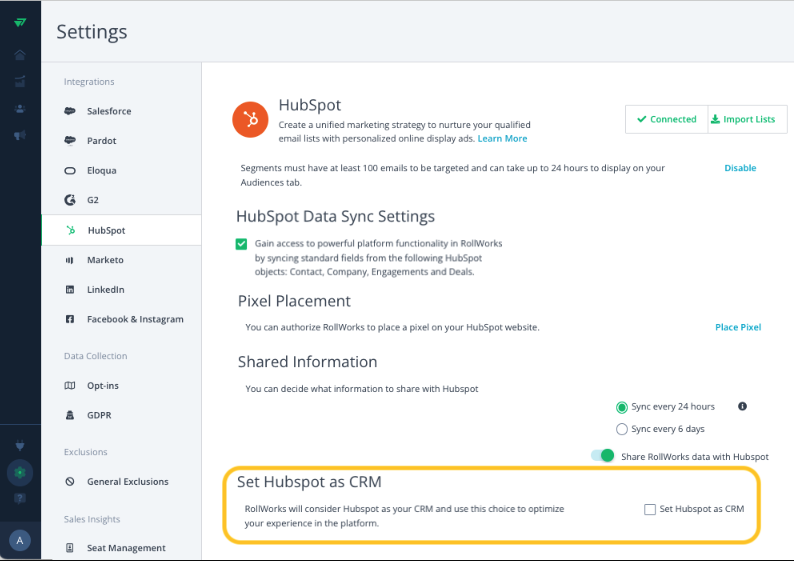Click the Exclusions section label

coord(86,452)
